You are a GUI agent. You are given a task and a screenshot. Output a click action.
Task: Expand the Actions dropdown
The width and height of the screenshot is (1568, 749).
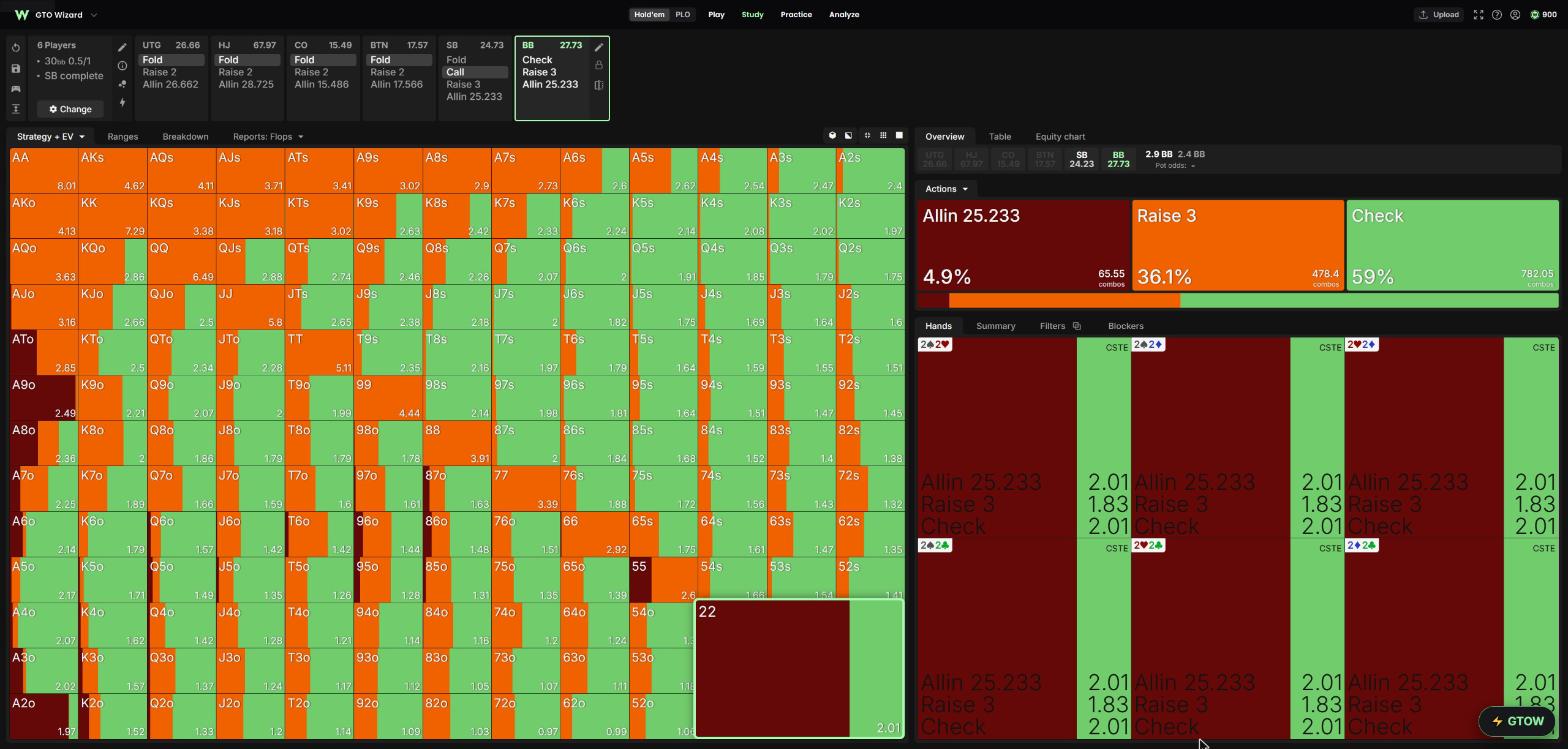(x=946, y=189)
